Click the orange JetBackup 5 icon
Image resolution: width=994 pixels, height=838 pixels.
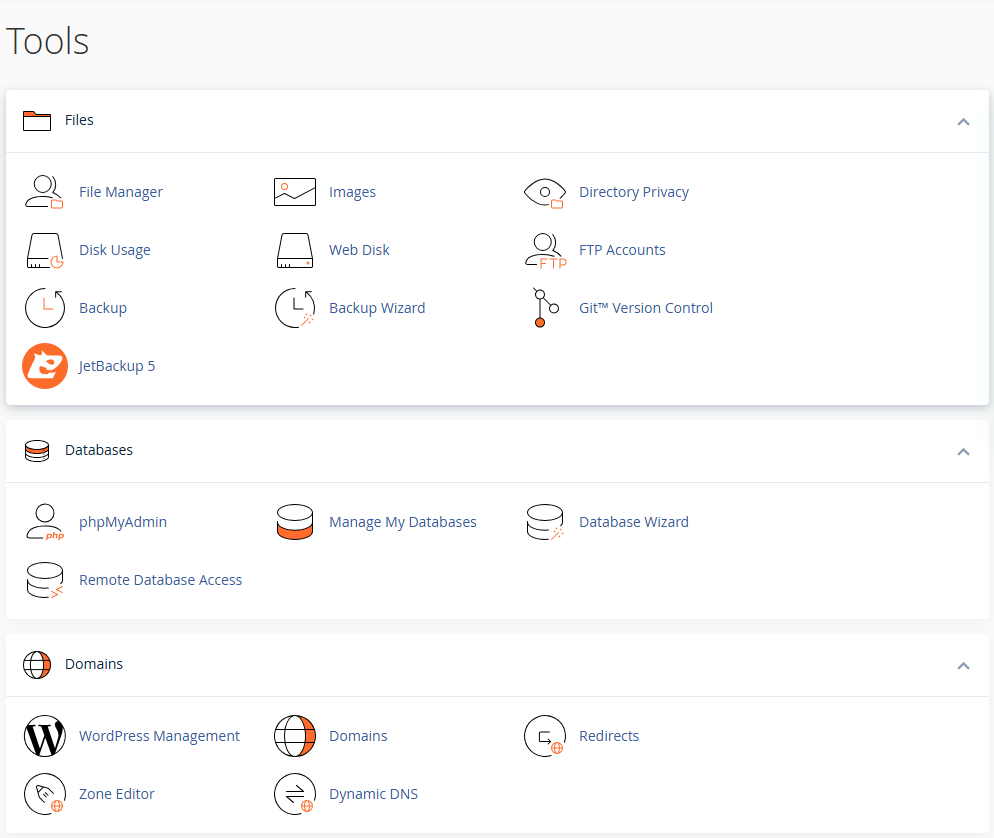point(45,366)
